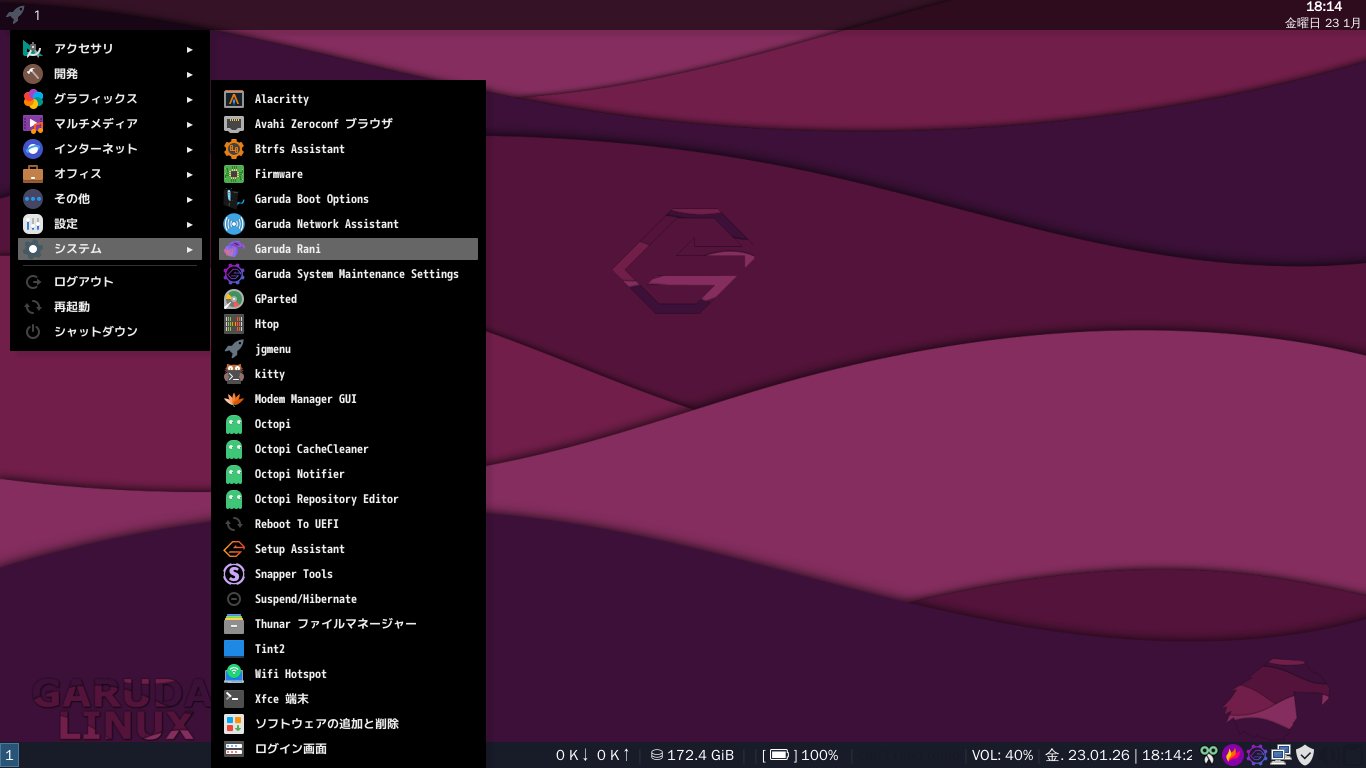Open the グラフィックス menu category

point(108,99)
